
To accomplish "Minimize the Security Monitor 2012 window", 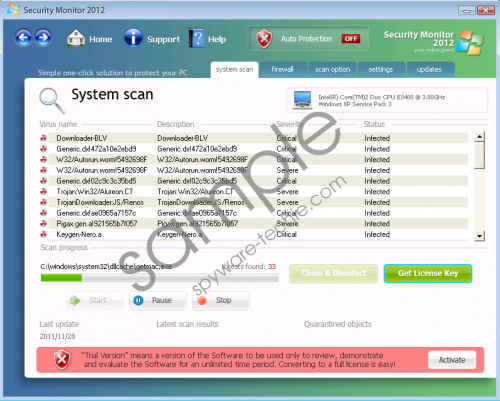I will [x=466, y=10].
